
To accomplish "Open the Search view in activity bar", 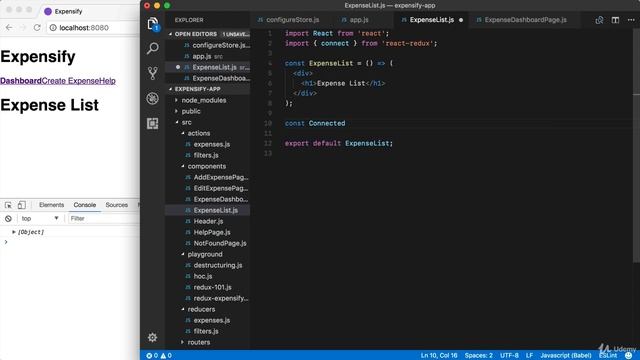I will tap(153, 48).
